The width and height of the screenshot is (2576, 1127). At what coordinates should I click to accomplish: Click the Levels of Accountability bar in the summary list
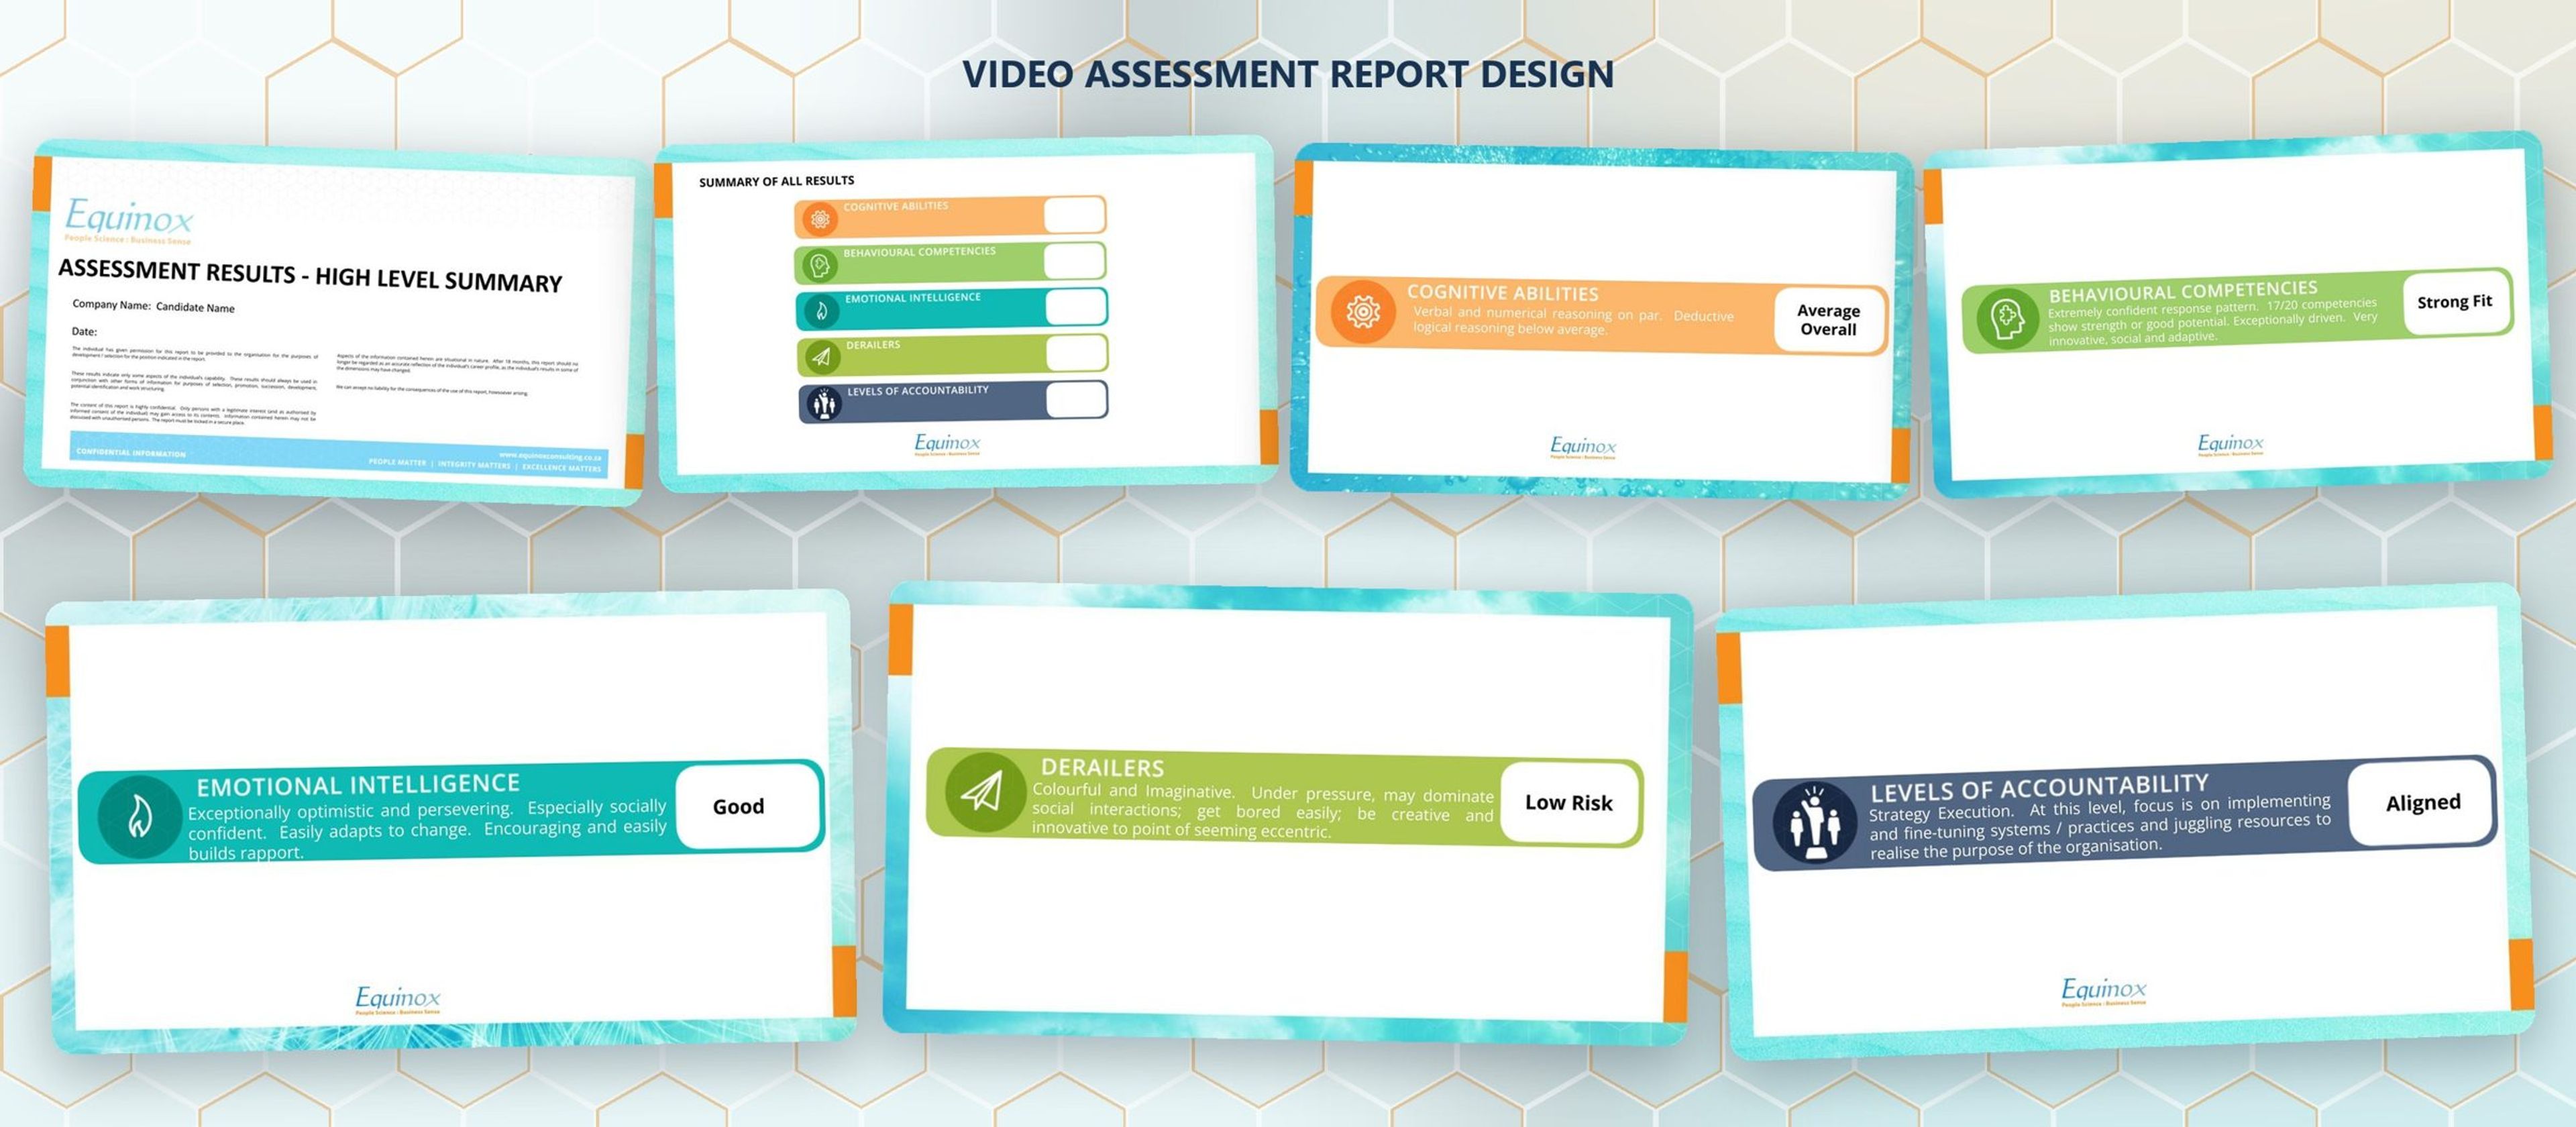(953, 401)
